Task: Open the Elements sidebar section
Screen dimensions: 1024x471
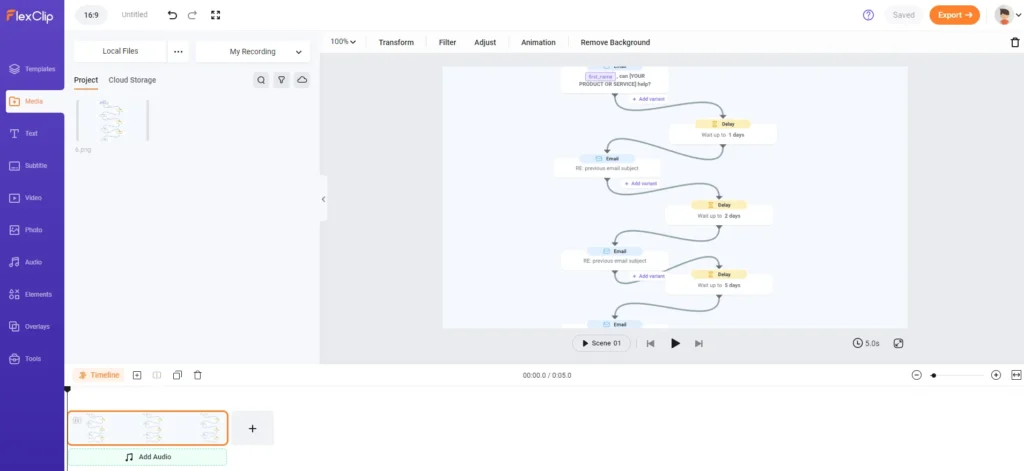Action: pyautogui.click(x=32, y=295)
